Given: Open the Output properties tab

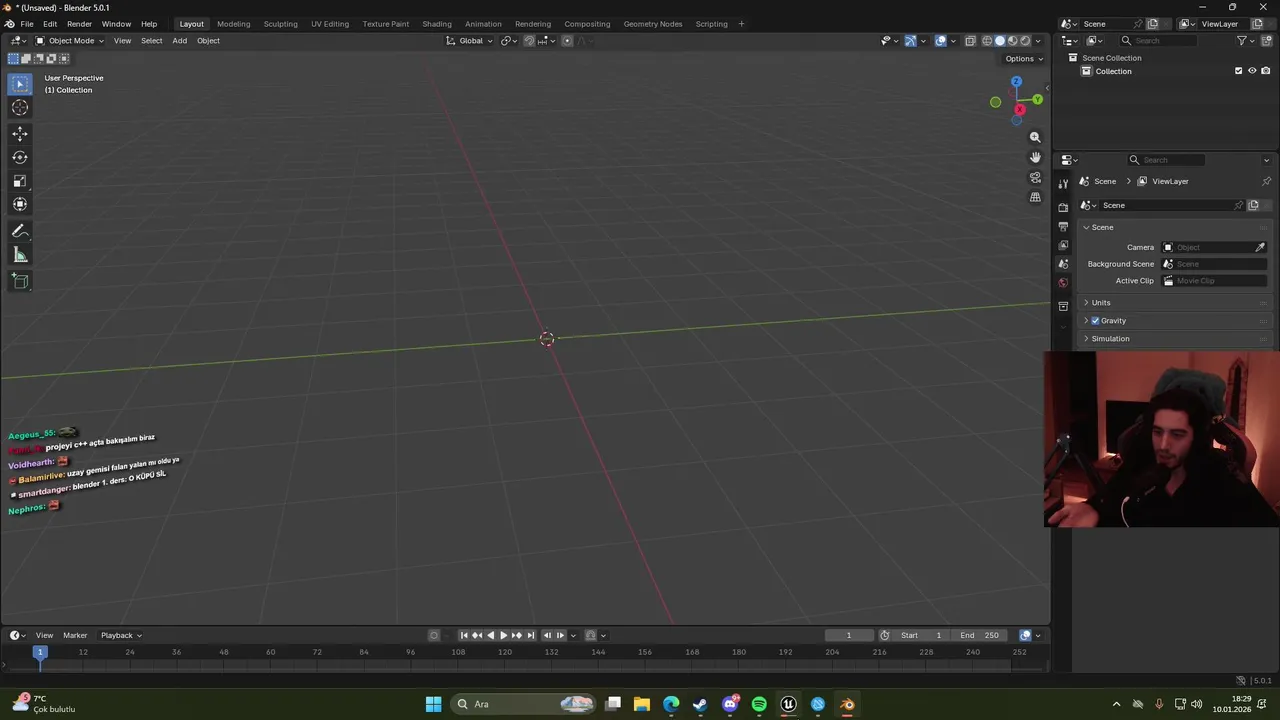Looking at the screenshot, I should coord(1063,226).
